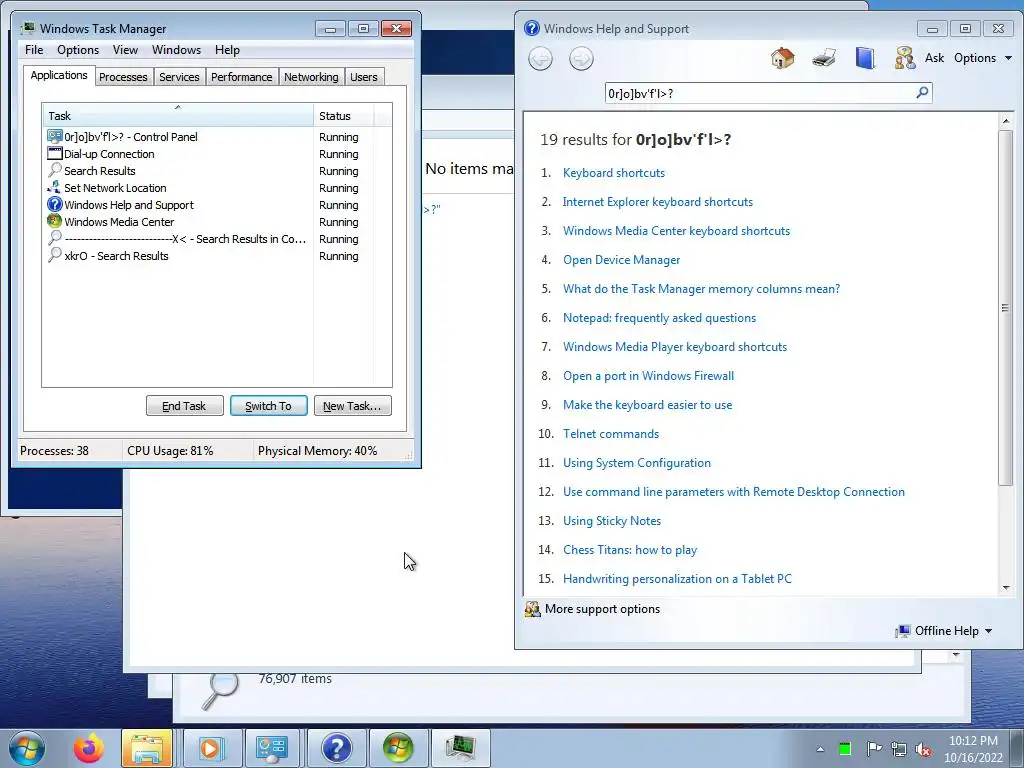This screenshot has width=1024, height=768.
Task: Click the network tray icon
Action: [899, 750]
